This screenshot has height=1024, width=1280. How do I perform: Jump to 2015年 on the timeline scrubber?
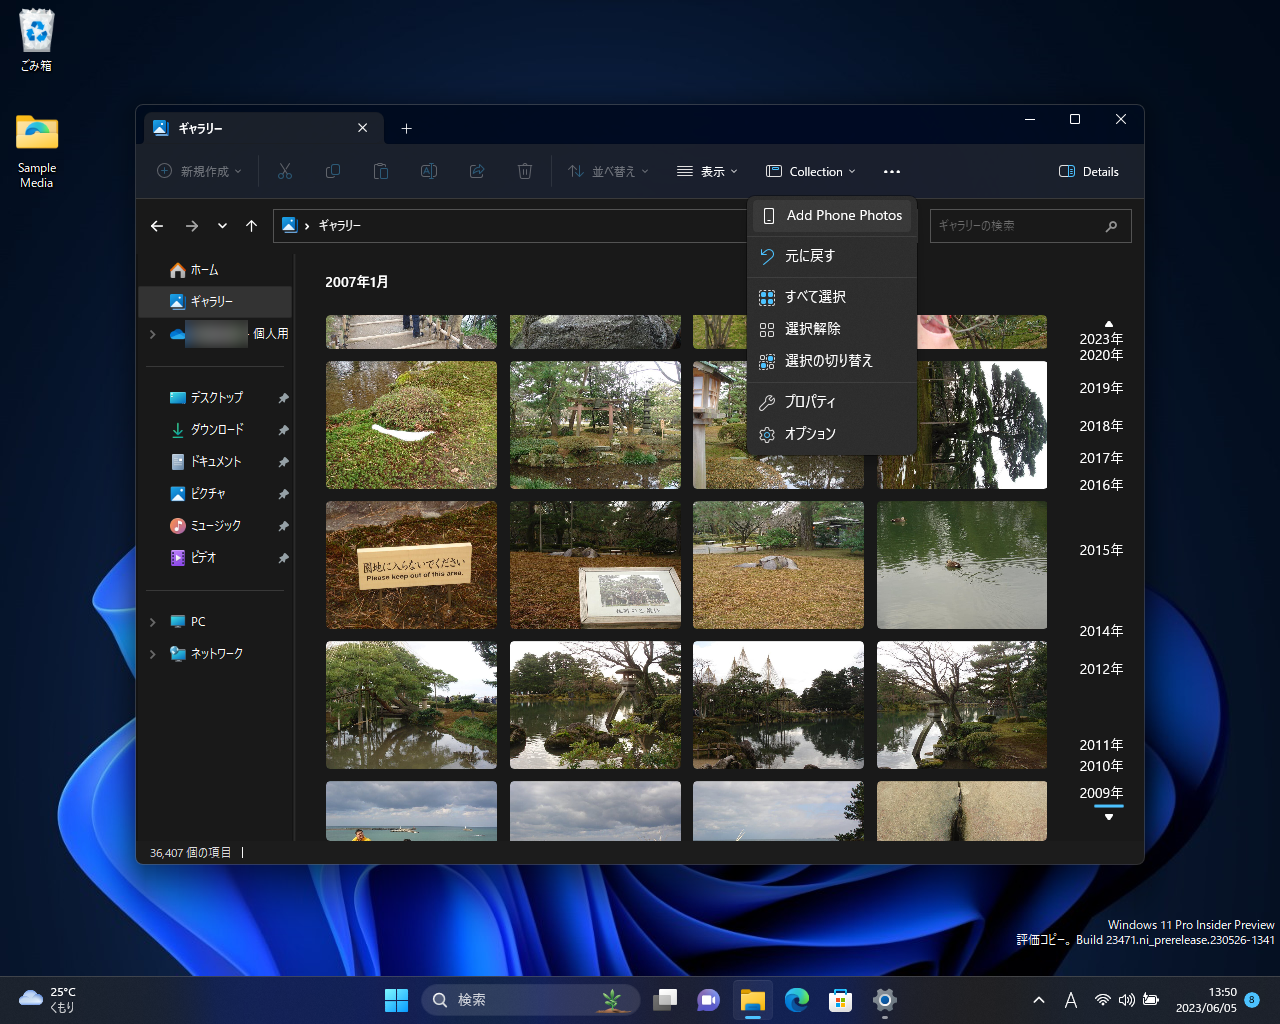1101,550
